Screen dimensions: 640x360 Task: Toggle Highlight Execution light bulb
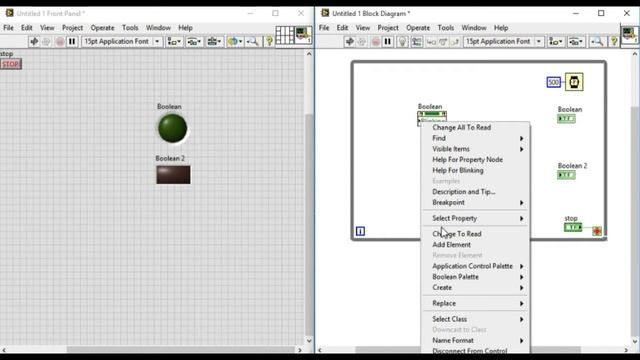click(x=402, y=42)
